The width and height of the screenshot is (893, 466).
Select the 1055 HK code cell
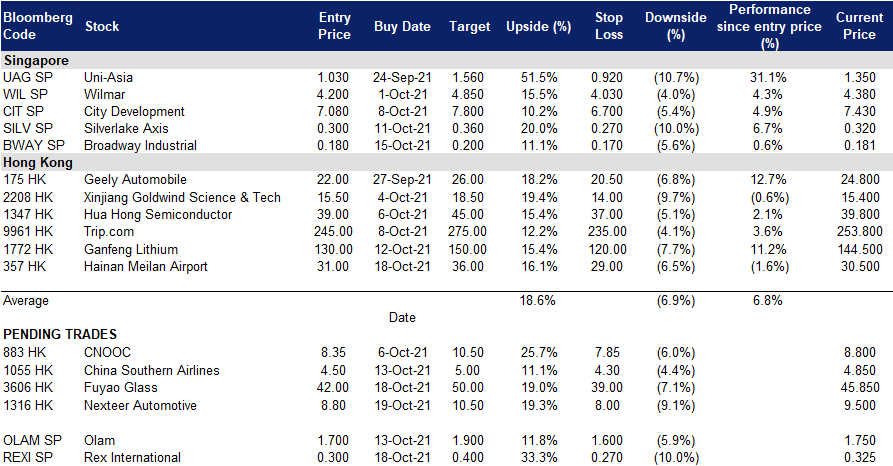[28, 370]
